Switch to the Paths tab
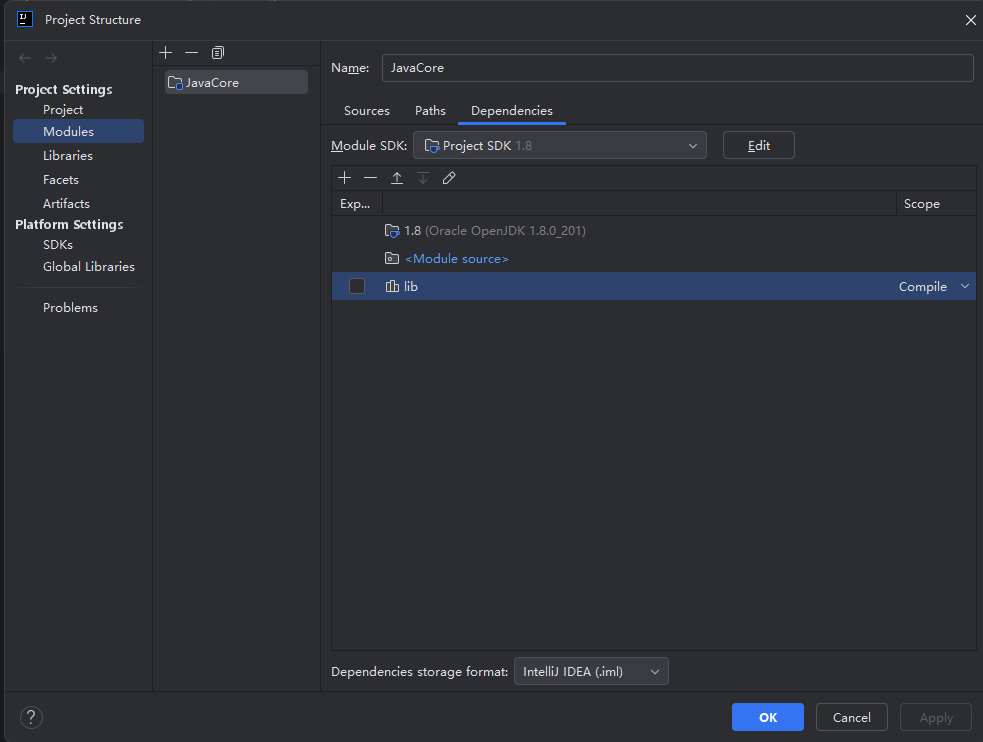The height and width of the screenshot is (742, 983). click(x=430, y=111)
